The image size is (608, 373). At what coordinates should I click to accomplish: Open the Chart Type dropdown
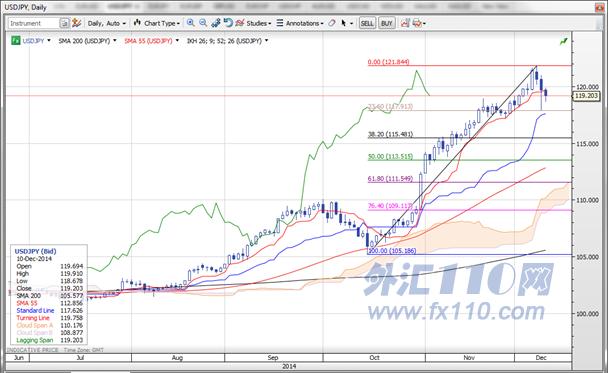pos(157,23)
